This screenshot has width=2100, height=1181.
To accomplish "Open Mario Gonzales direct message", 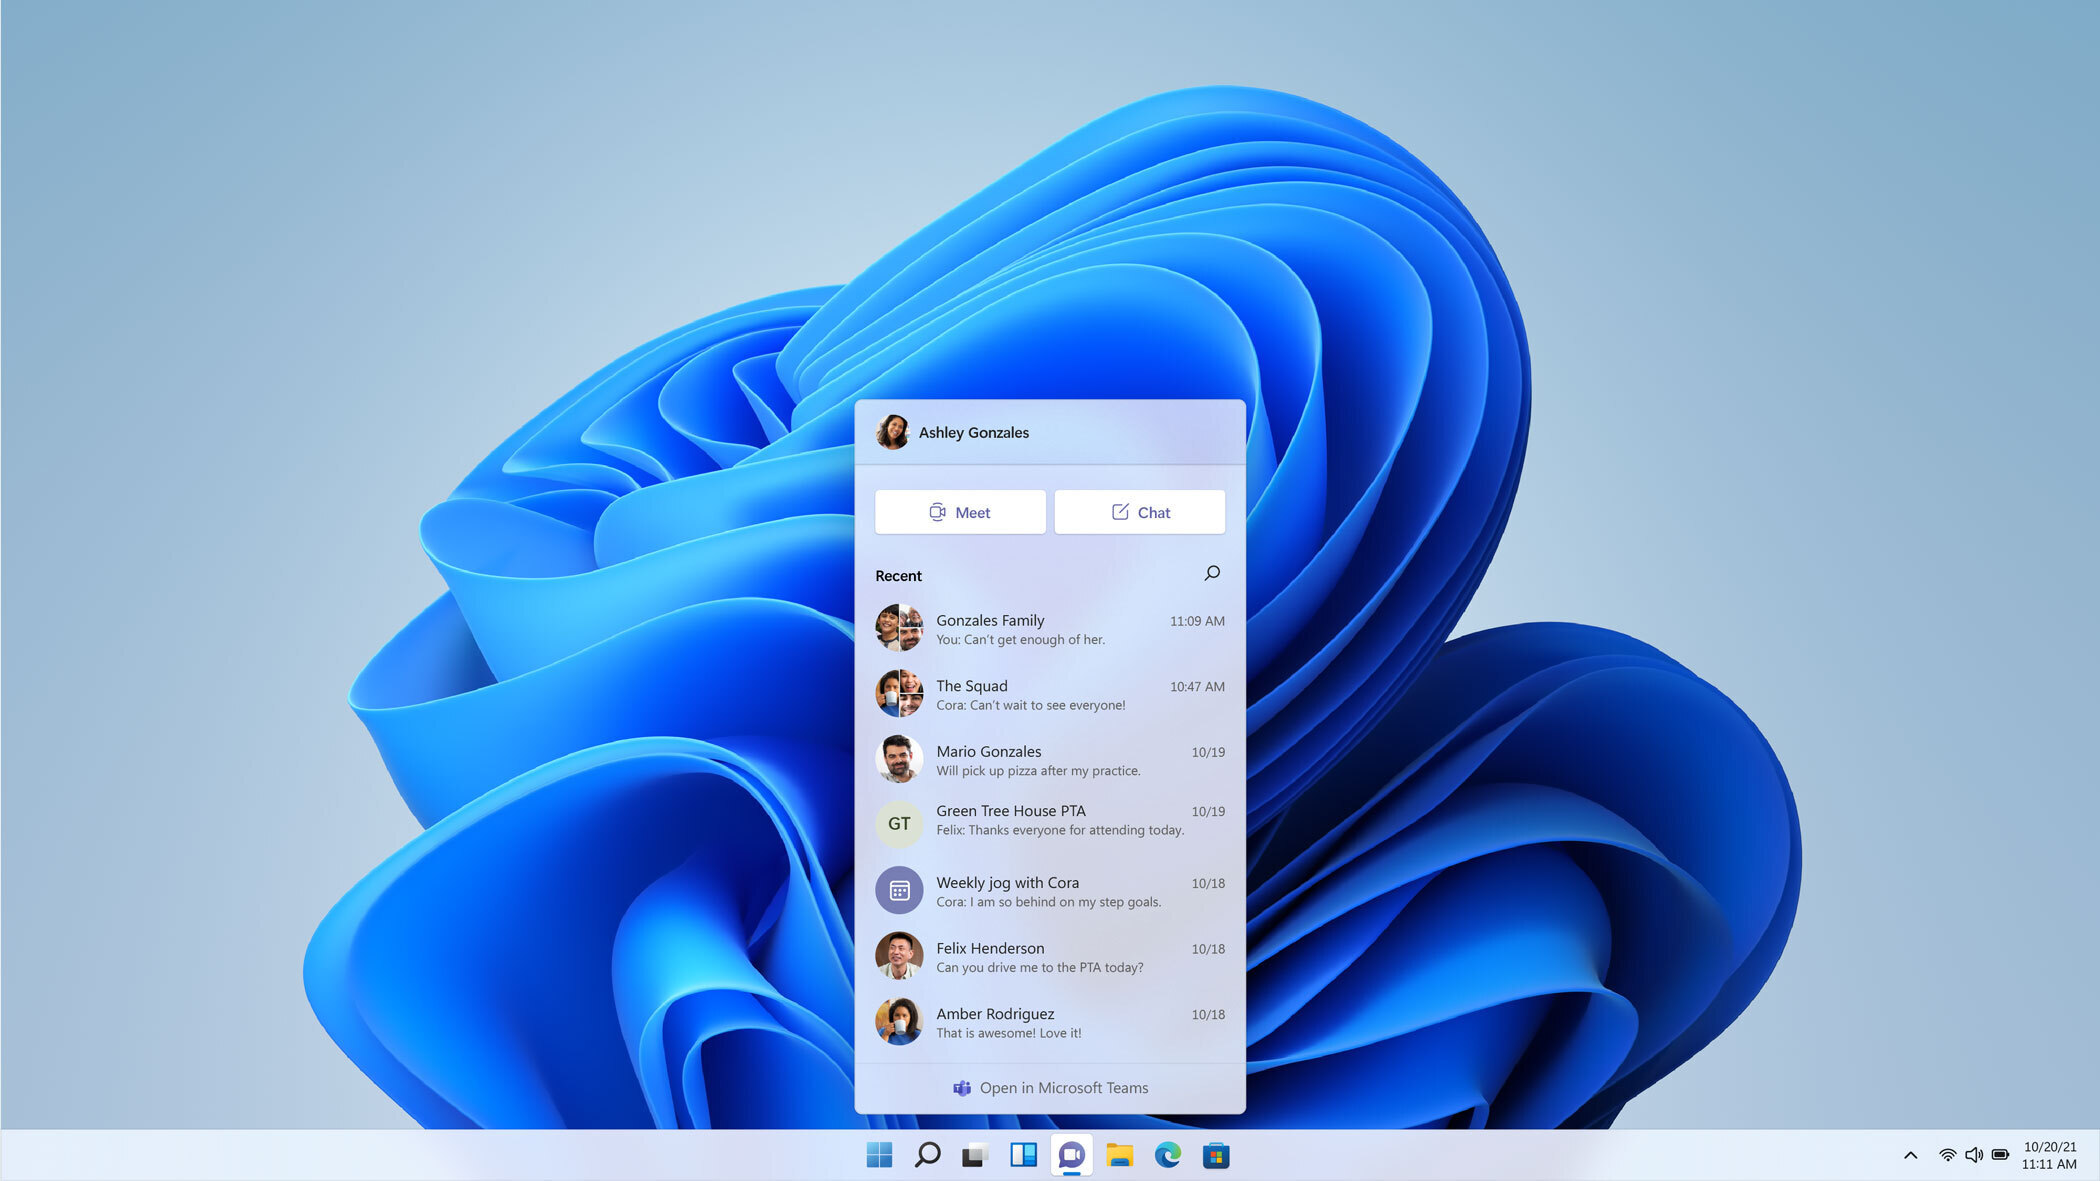I will 1050,760.
